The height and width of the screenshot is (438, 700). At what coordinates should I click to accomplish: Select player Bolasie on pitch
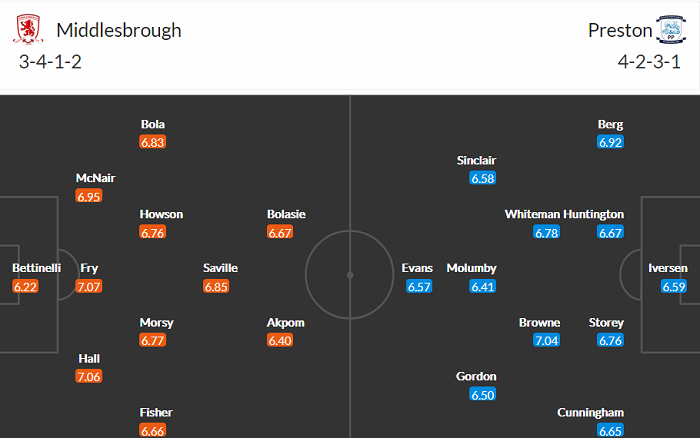pos(286,214)
